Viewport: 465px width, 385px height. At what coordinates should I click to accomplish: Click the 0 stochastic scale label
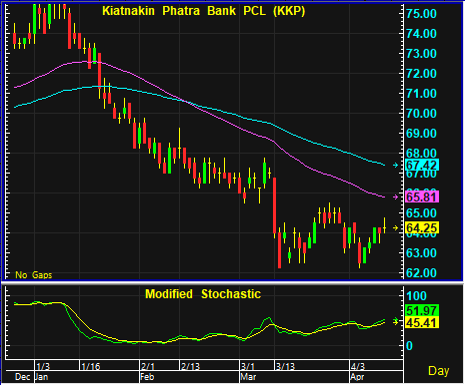410,346
